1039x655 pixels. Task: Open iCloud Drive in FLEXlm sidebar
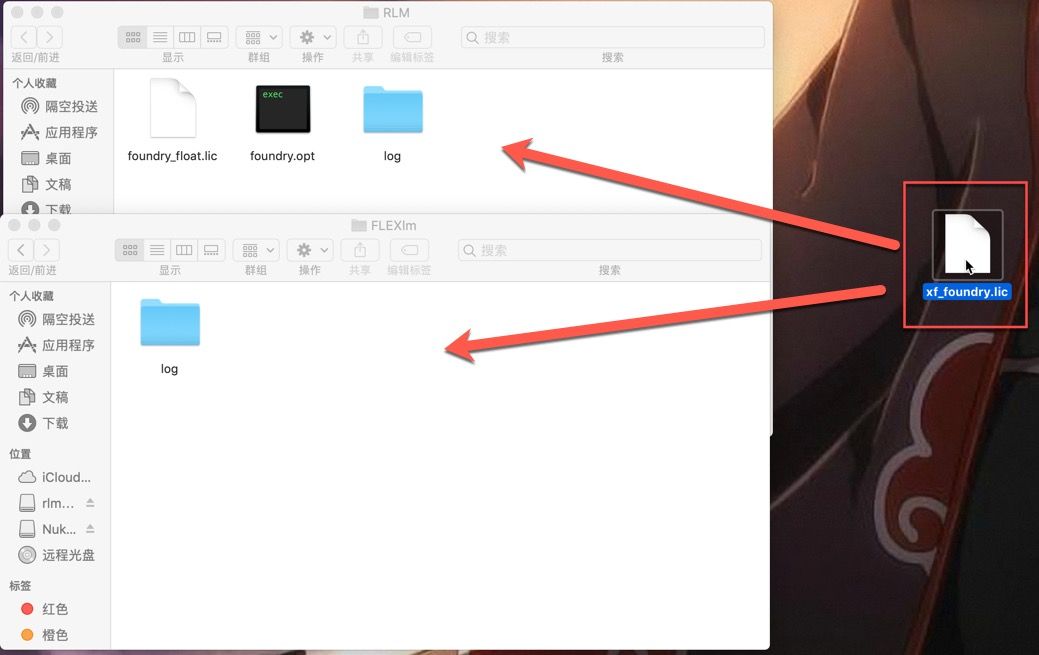pos(54,477)
